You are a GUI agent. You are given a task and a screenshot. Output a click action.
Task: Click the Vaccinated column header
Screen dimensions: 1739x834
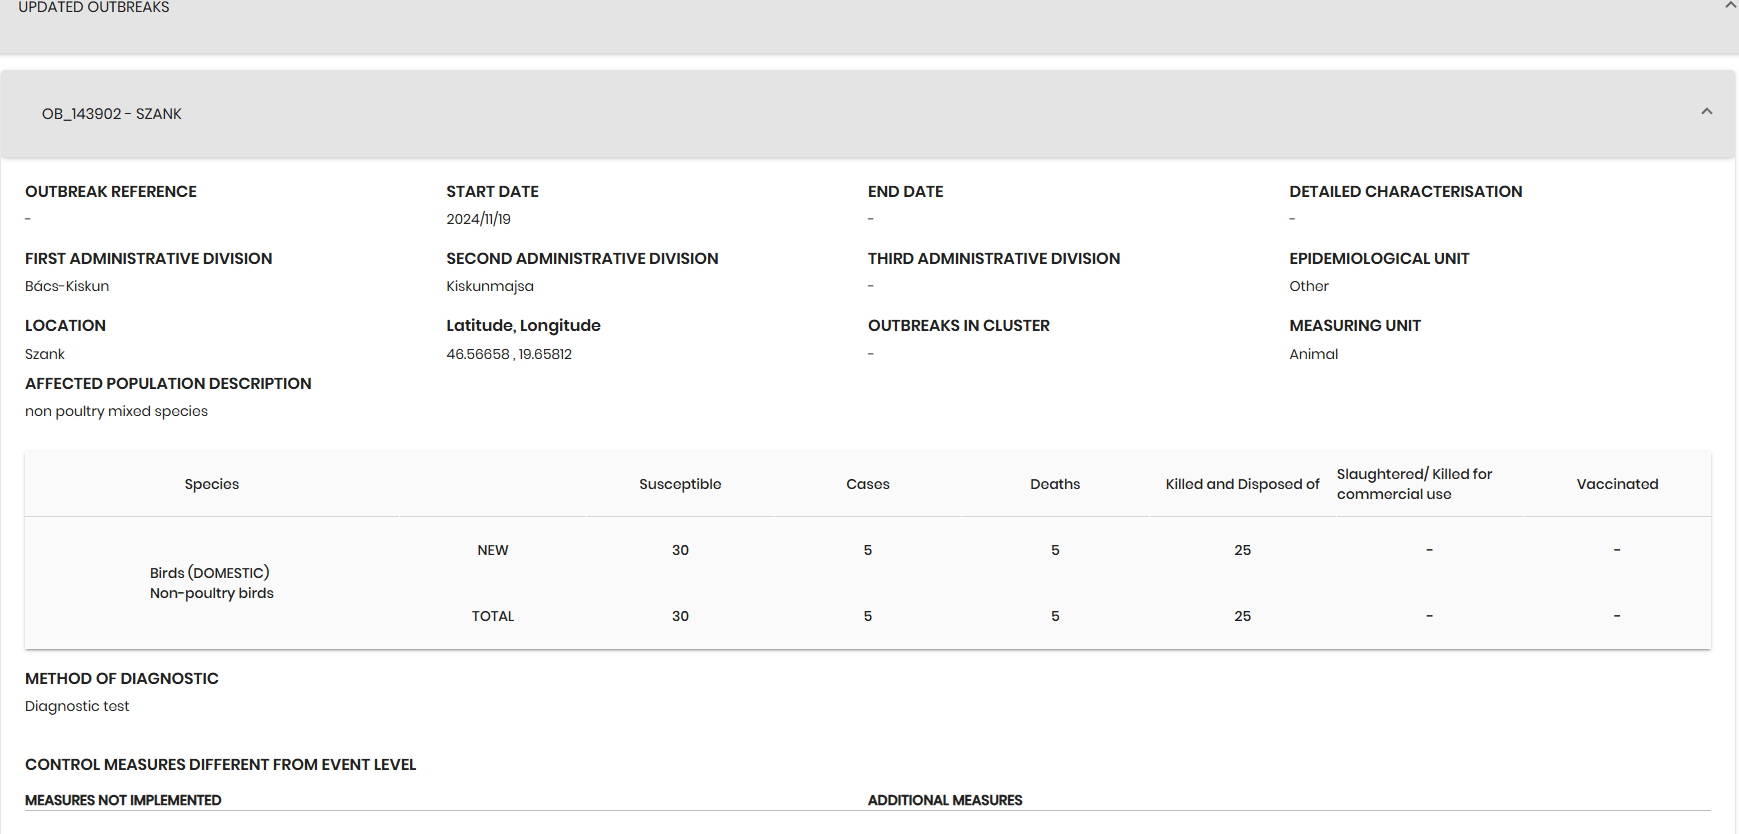pyautogui.click(x=1617, y=484)
